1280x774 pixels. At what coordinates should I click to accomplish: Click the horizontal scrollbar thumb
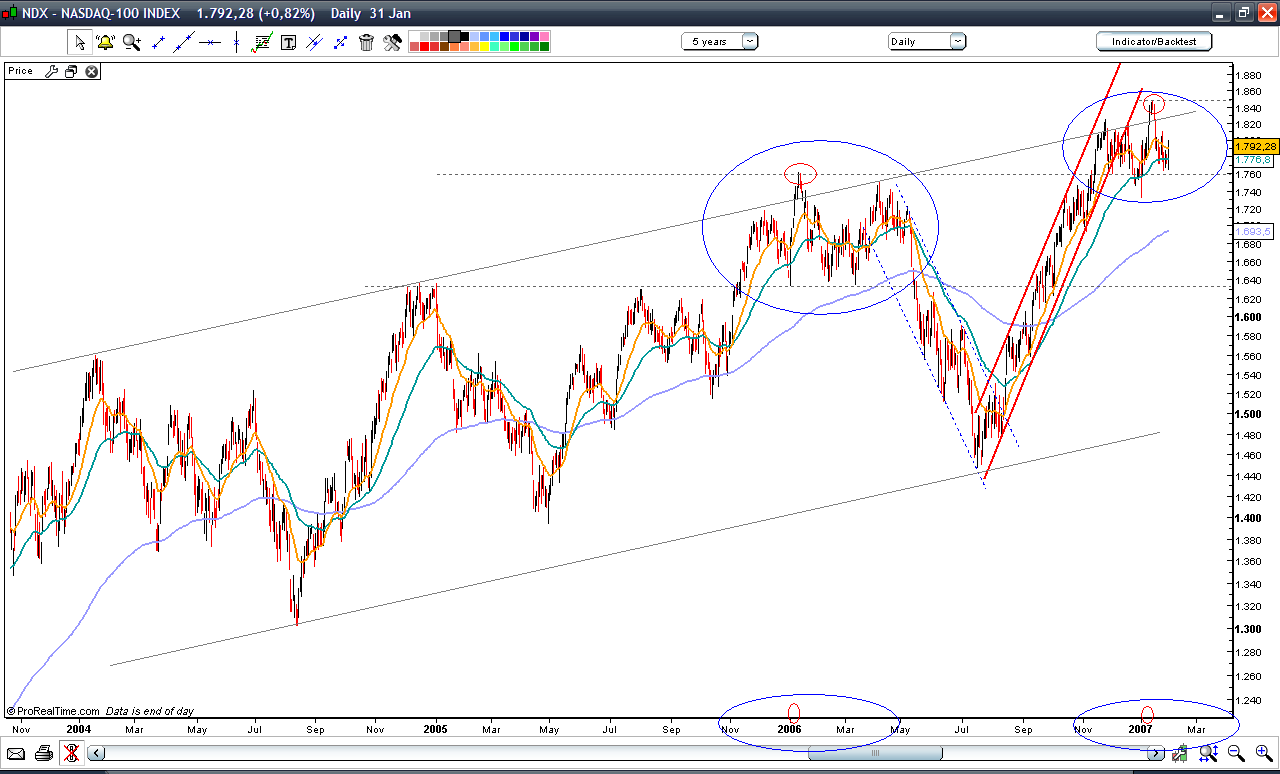tap(874, 753)
